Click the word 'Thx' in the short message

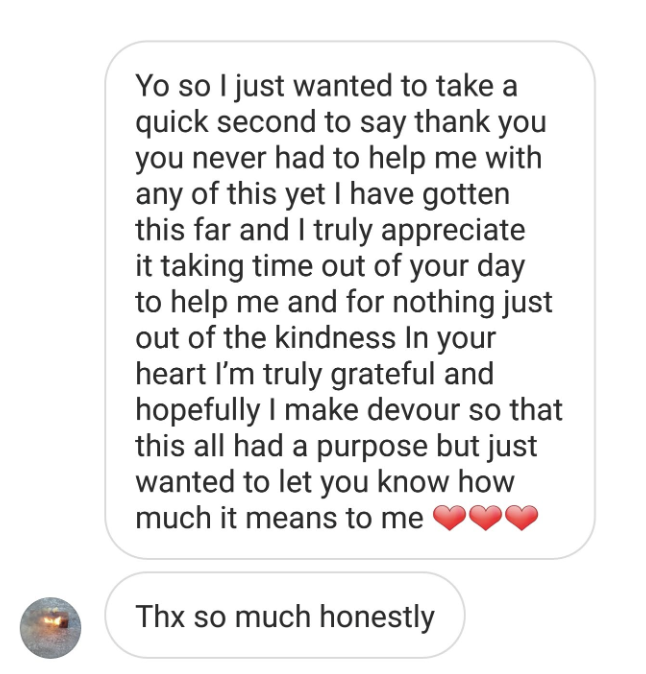(160, 616)
